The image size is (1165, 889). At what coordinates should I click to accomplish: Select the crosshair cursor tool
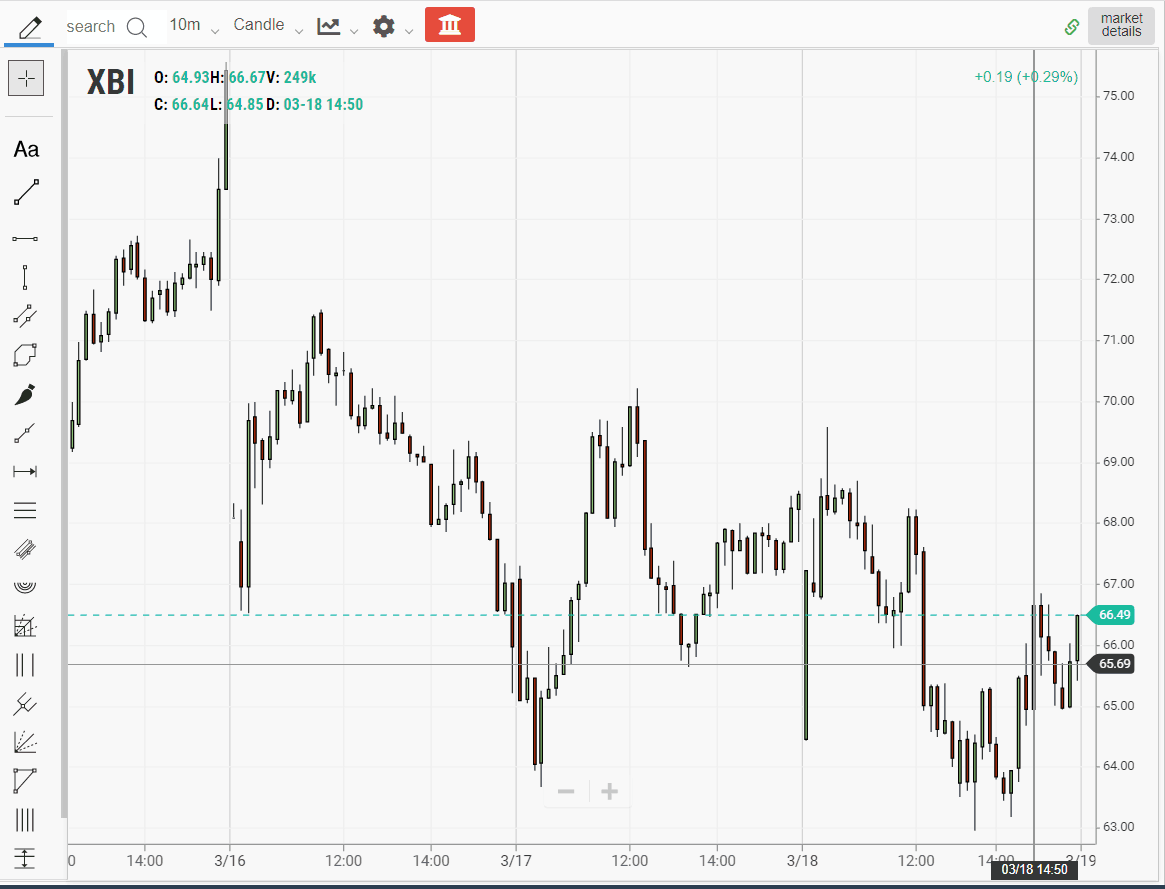[x=26, y=78]
